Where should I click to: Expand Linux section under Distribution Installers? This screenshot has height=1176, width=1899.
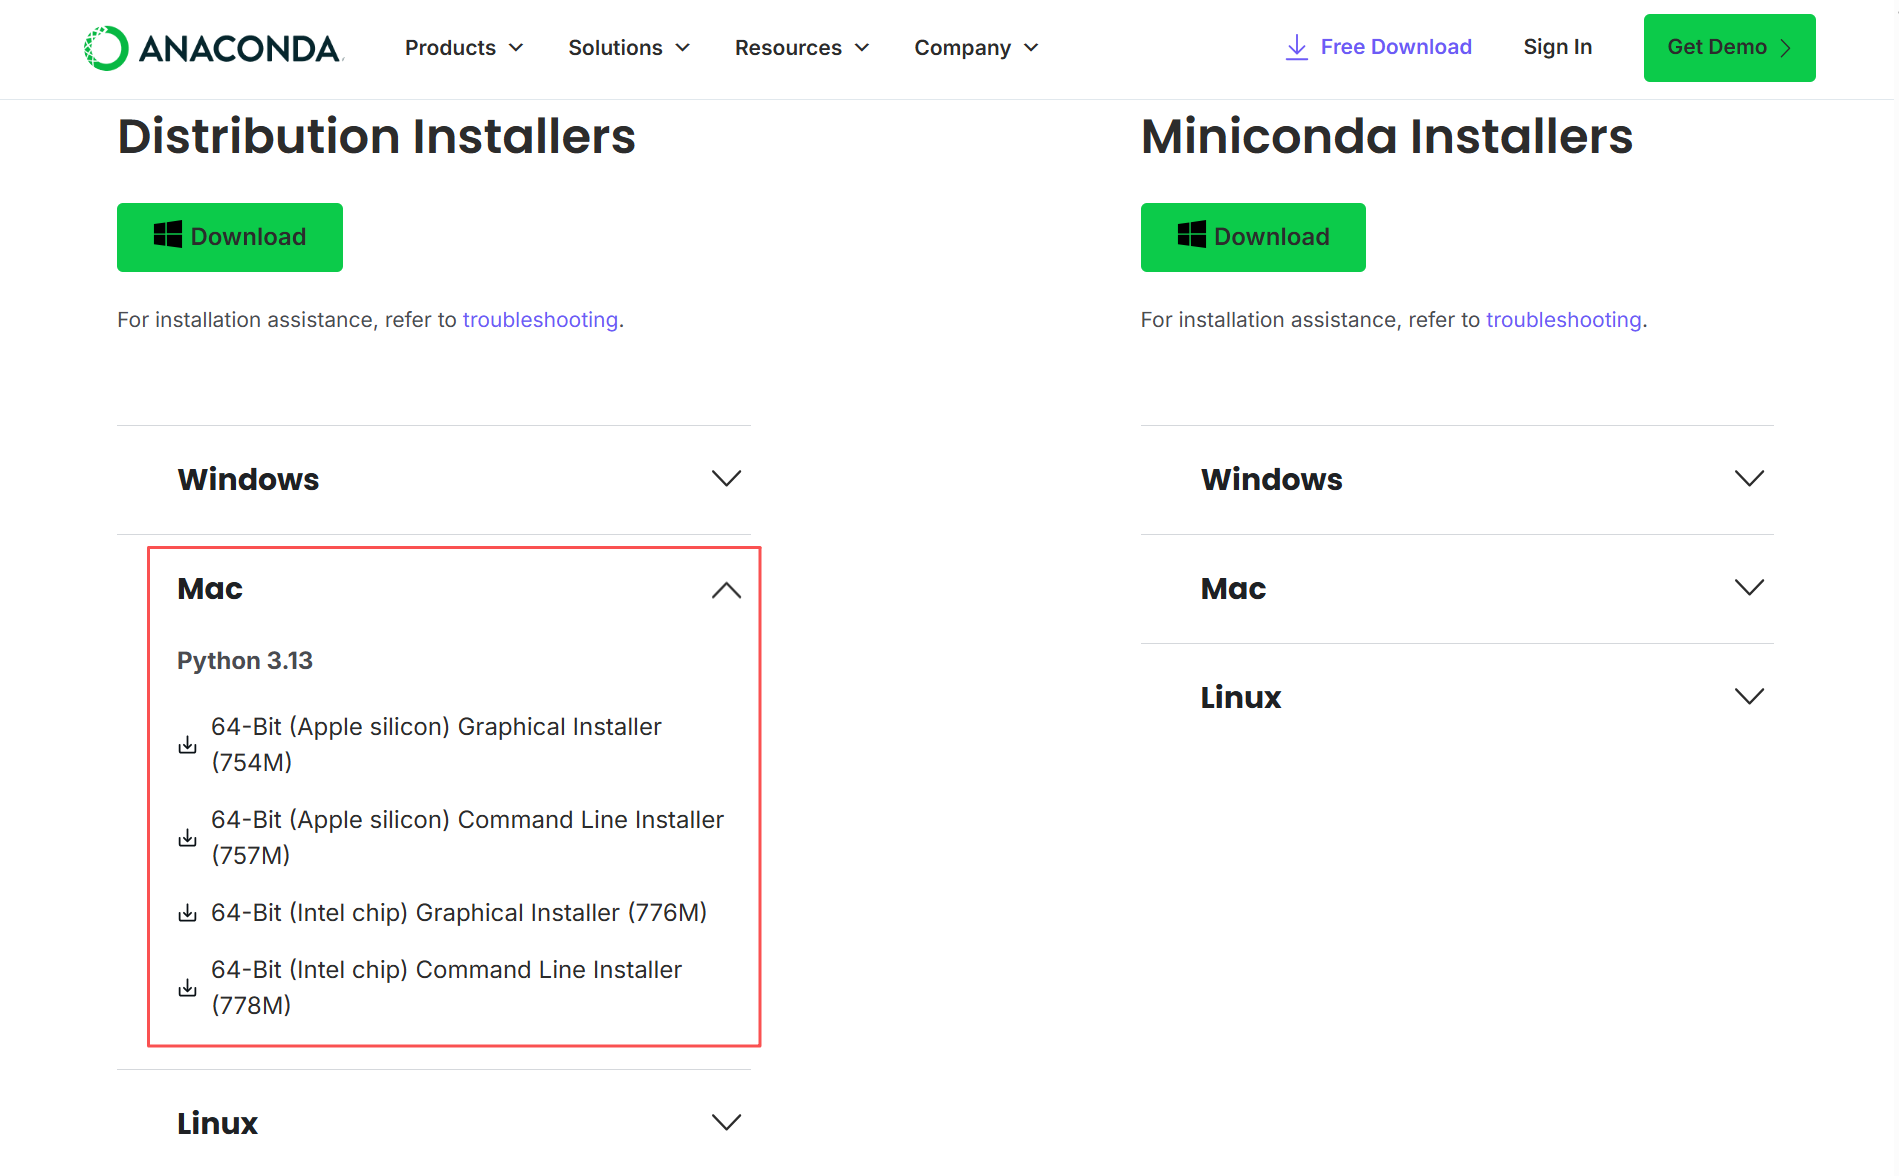(434, 1123)
